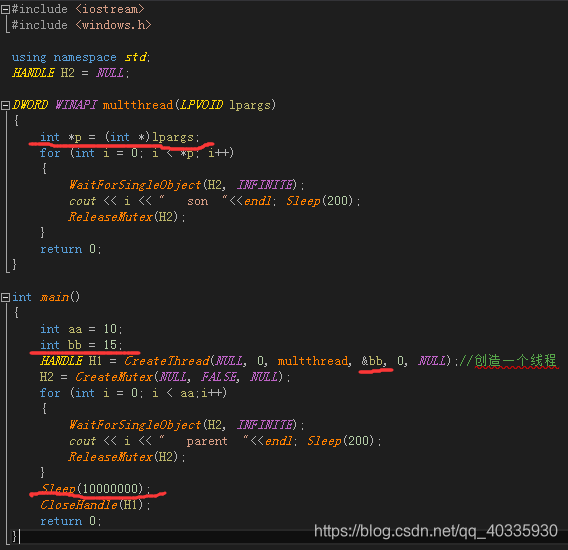Collapse the multthread function block
The width and height of the screenshot is (568, 550).
(x=5, y=105)
